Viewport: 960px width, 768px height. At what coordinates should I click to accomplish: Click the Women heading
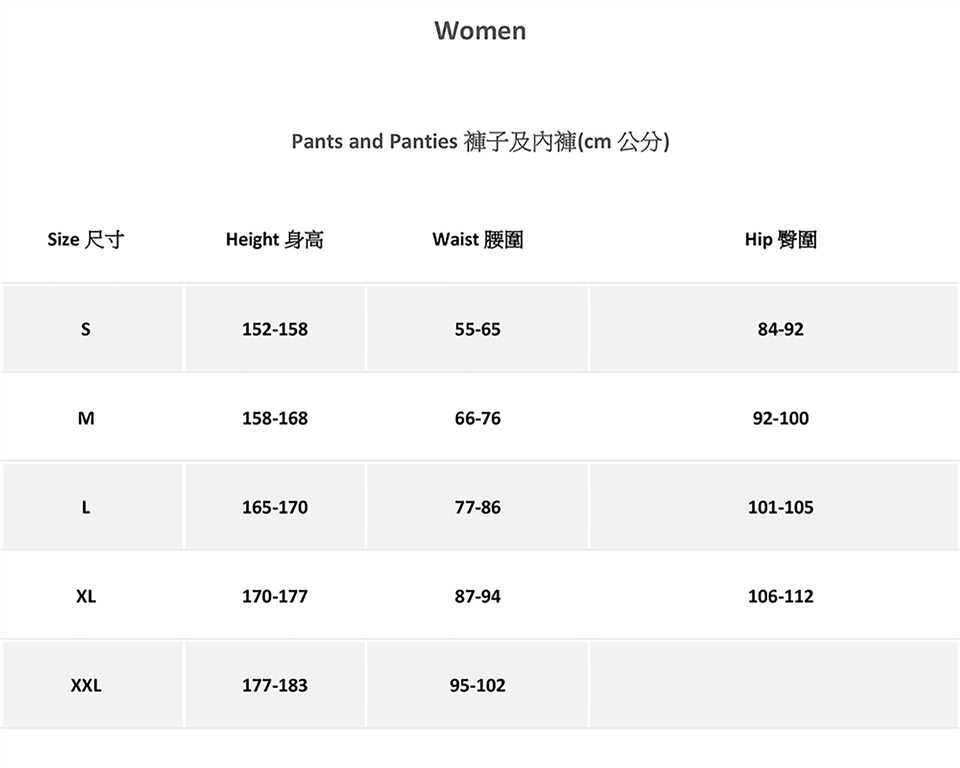(480, 31)
